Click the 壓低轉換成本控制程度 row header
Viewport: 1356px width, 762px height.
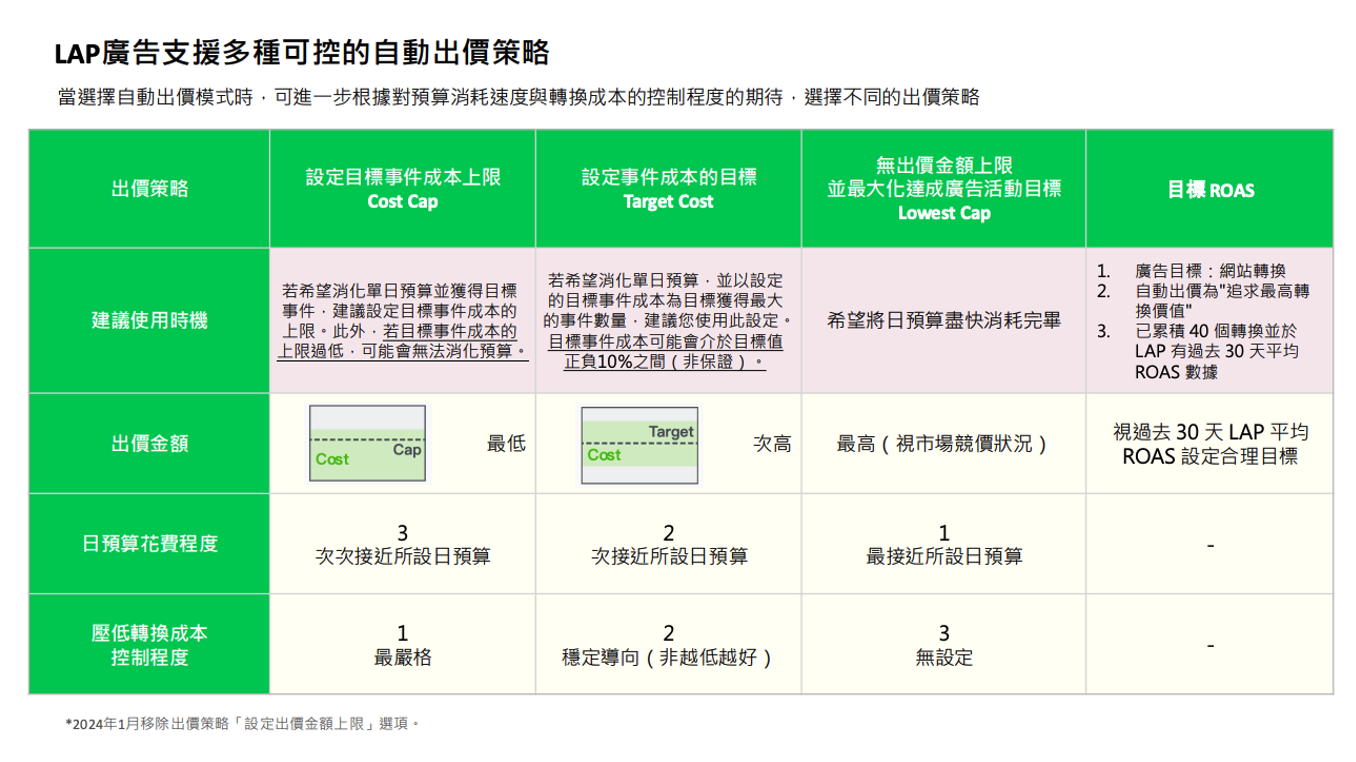point(150,645)
